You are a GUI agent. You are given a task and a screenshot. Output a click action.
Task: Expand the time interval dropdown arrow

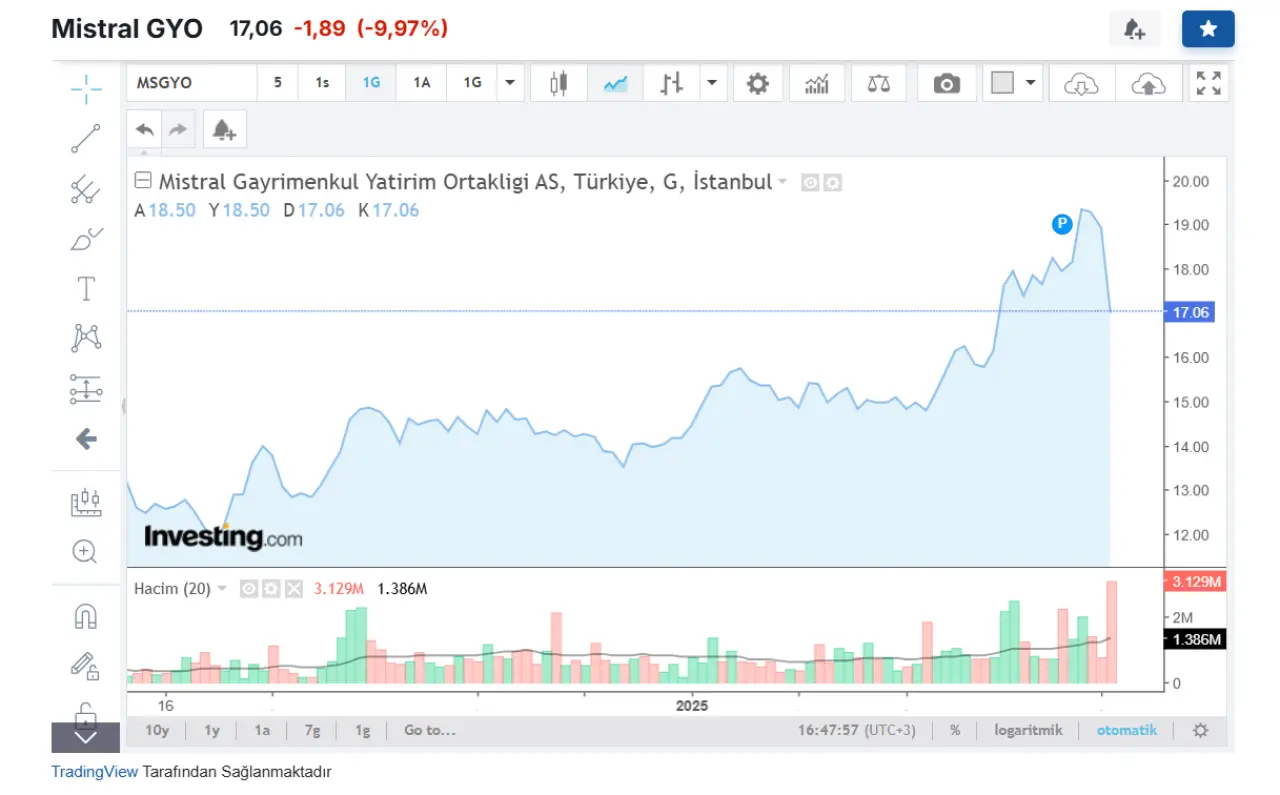point(511,83)
